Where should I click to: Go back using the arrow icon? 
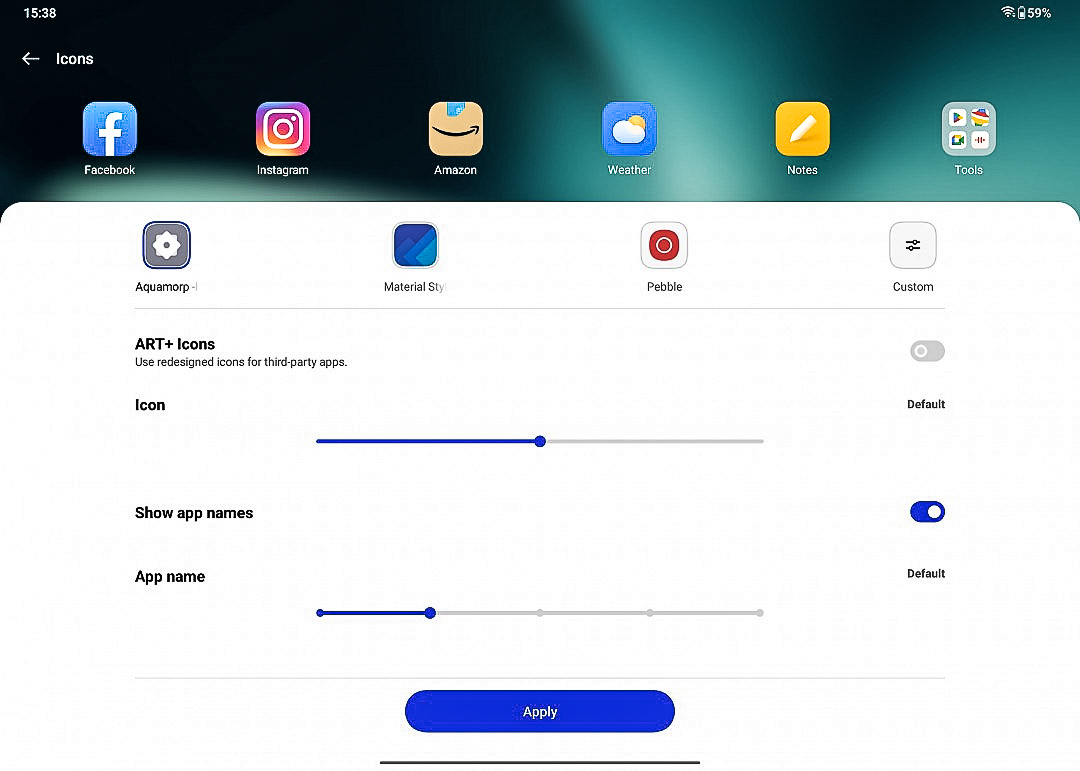pyautogui.click(x=30, y=59)
